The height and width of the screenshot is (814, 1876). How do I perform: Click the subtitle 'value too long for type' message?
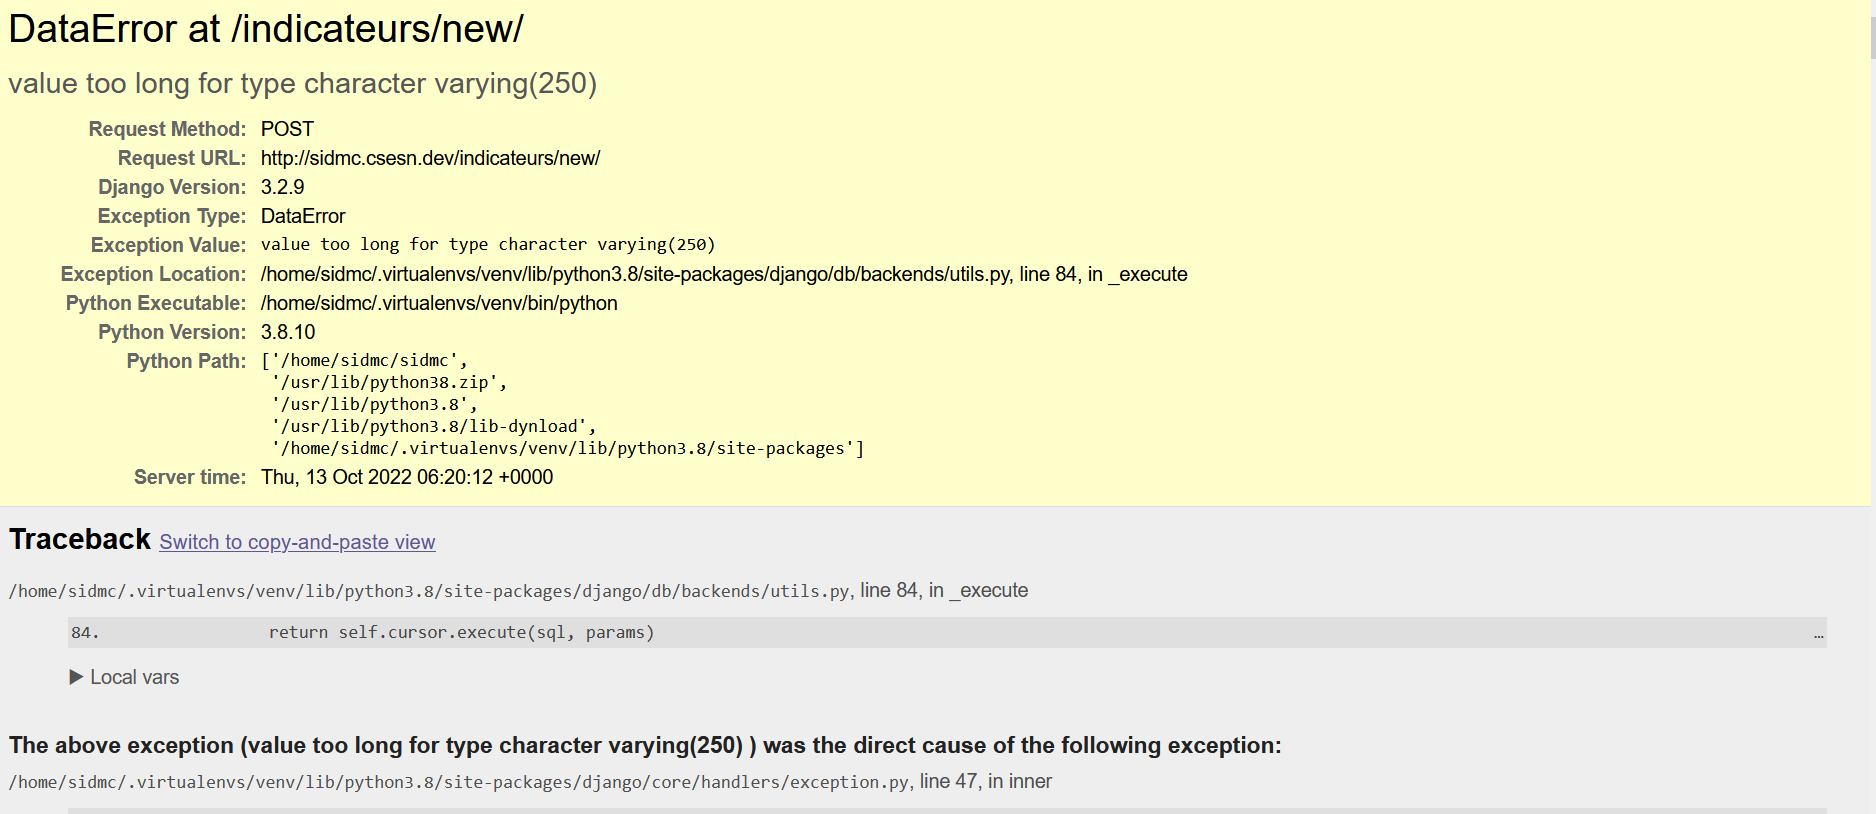pyautogui.click(x=302, y=83)
